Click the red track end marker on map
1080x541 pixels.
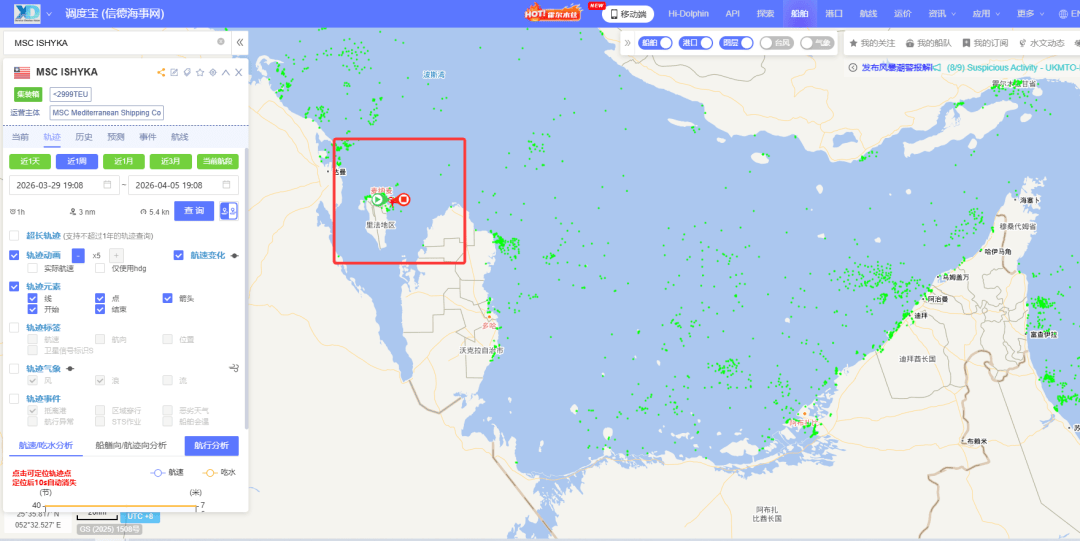pyautogui.click(x=404, y=199)
